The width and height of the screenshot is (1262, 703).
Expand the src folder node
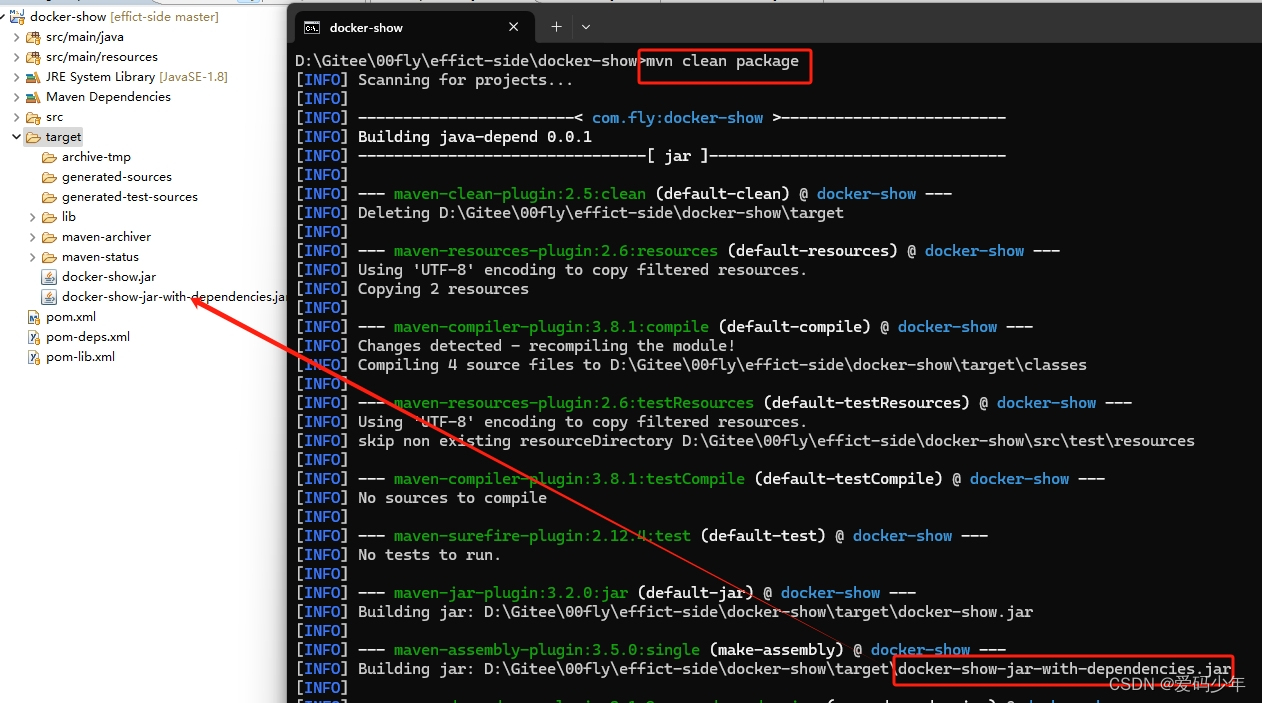(17, 117)
